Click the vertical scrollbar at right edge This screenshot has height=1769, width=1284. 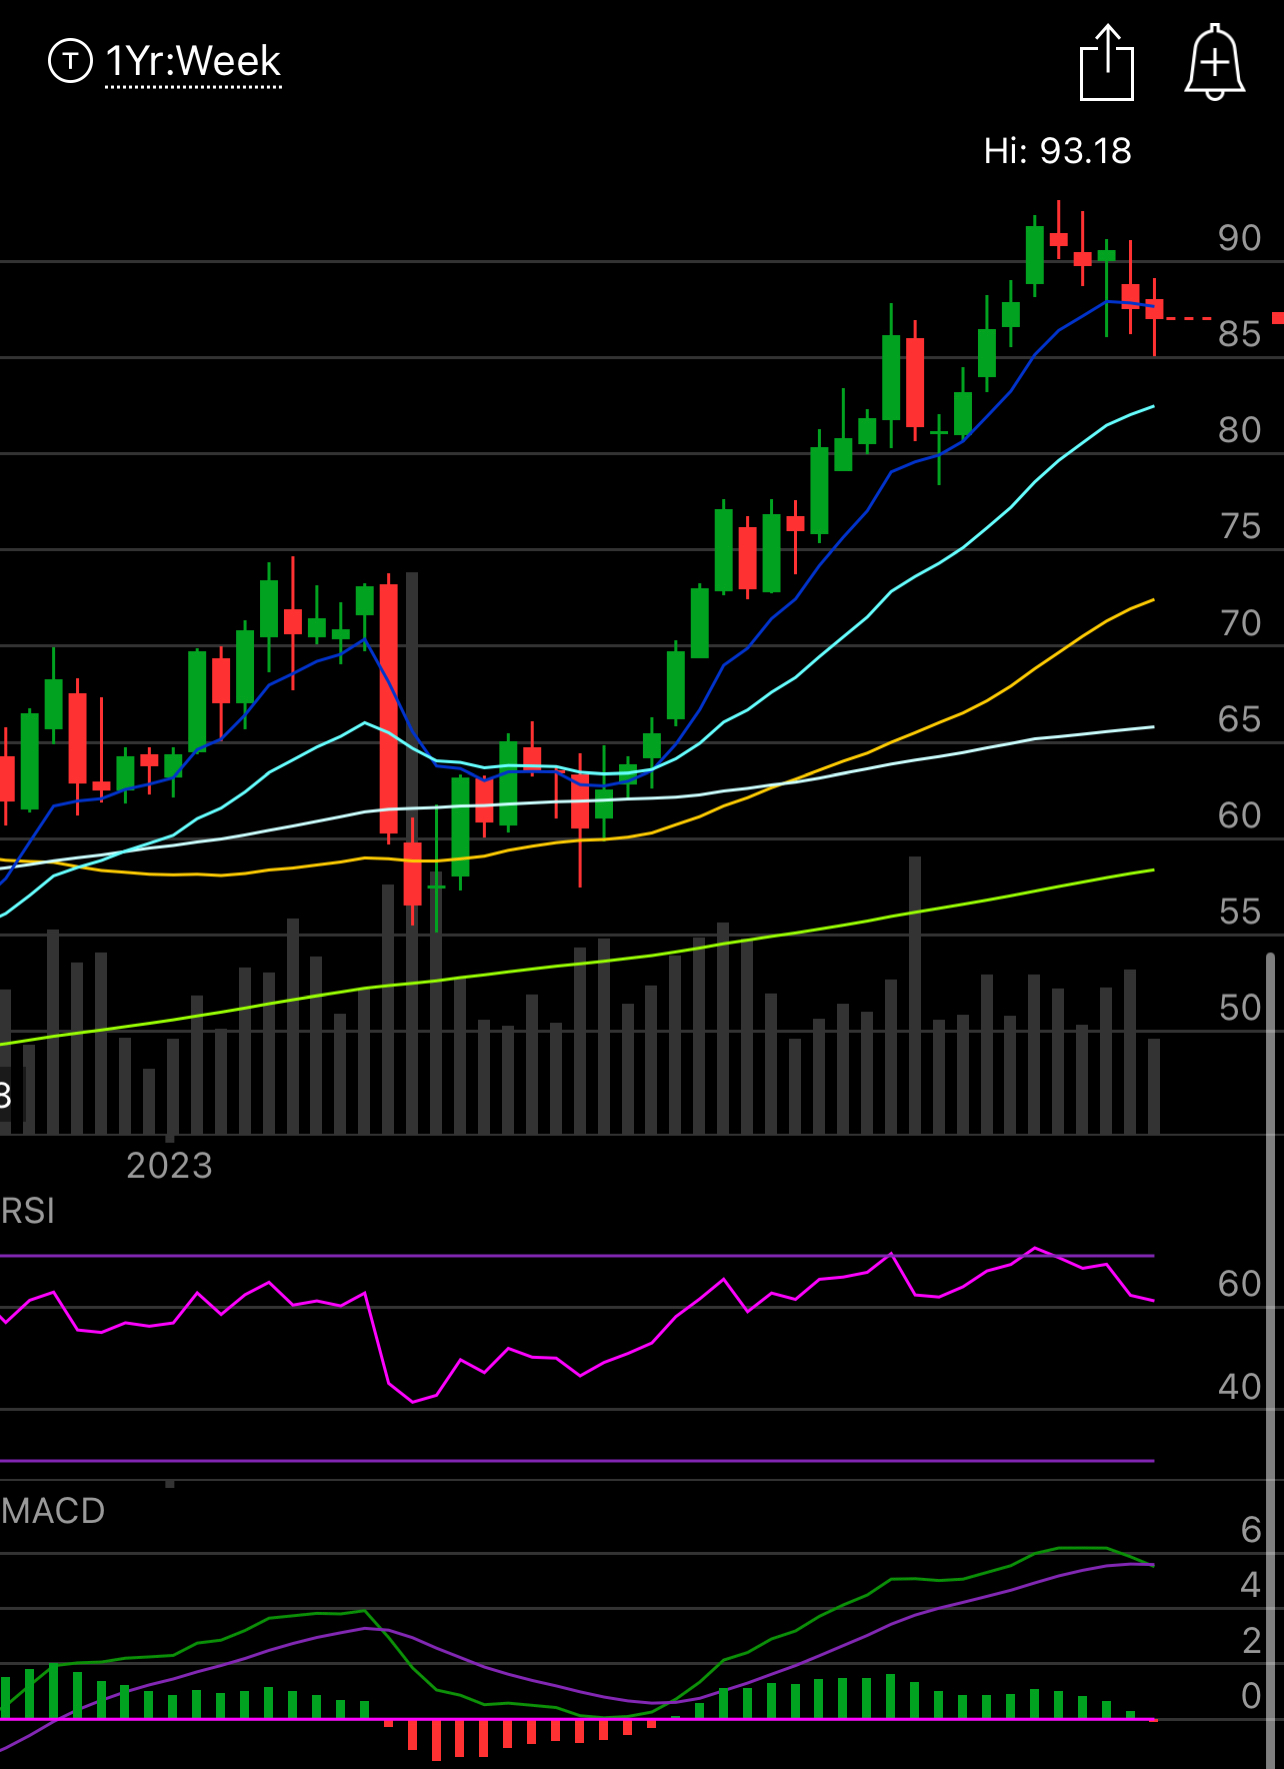click(x=1271, y=1360)
